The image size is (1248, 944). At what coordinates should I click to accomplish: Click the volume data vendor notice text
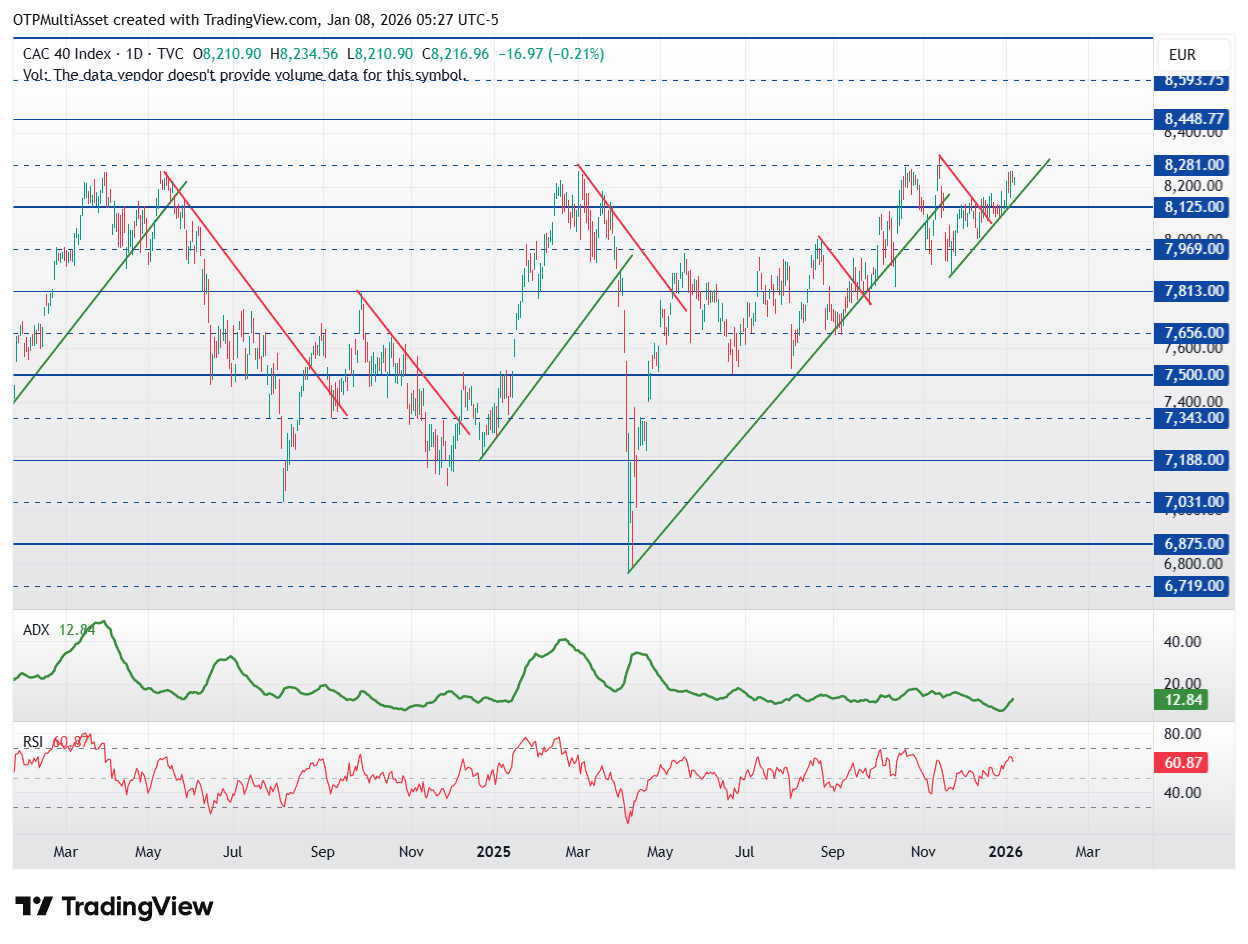coord(244,75)
